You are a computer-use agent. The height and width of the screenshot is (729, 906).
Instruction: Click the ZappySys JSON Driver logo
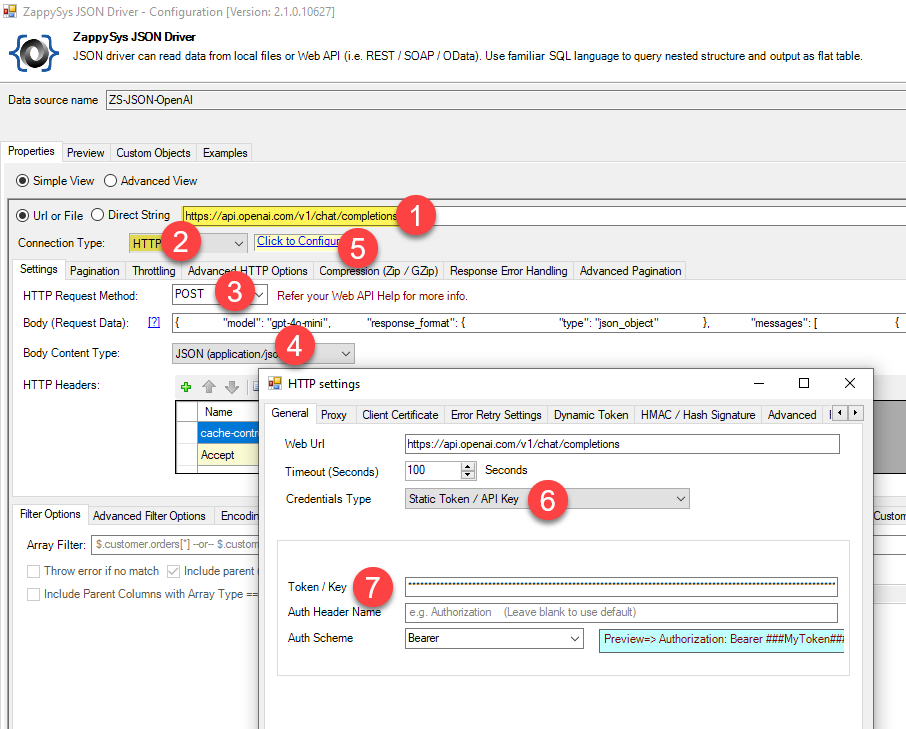[34, 53]
